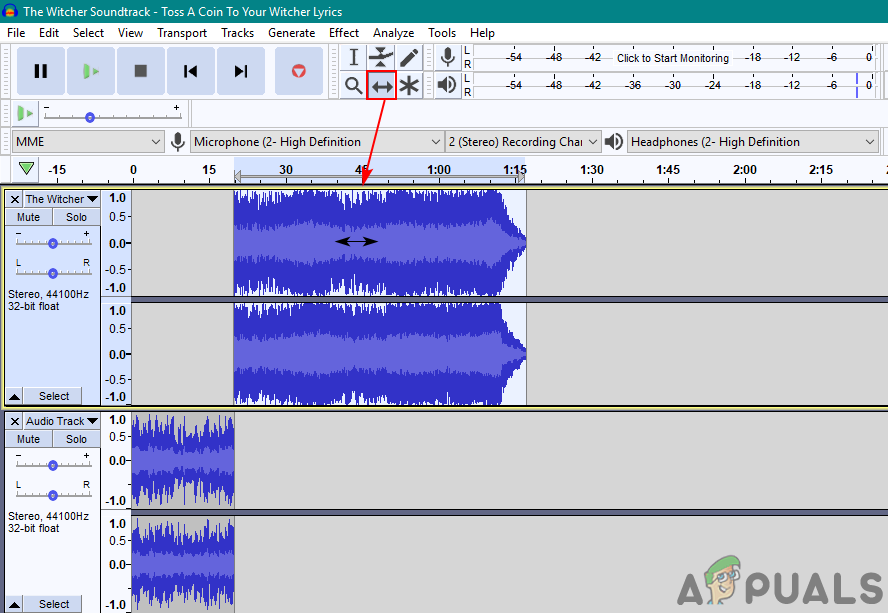Open The Witcher track name menu
This screenshot has width=888, height=613.
[60, 198]
